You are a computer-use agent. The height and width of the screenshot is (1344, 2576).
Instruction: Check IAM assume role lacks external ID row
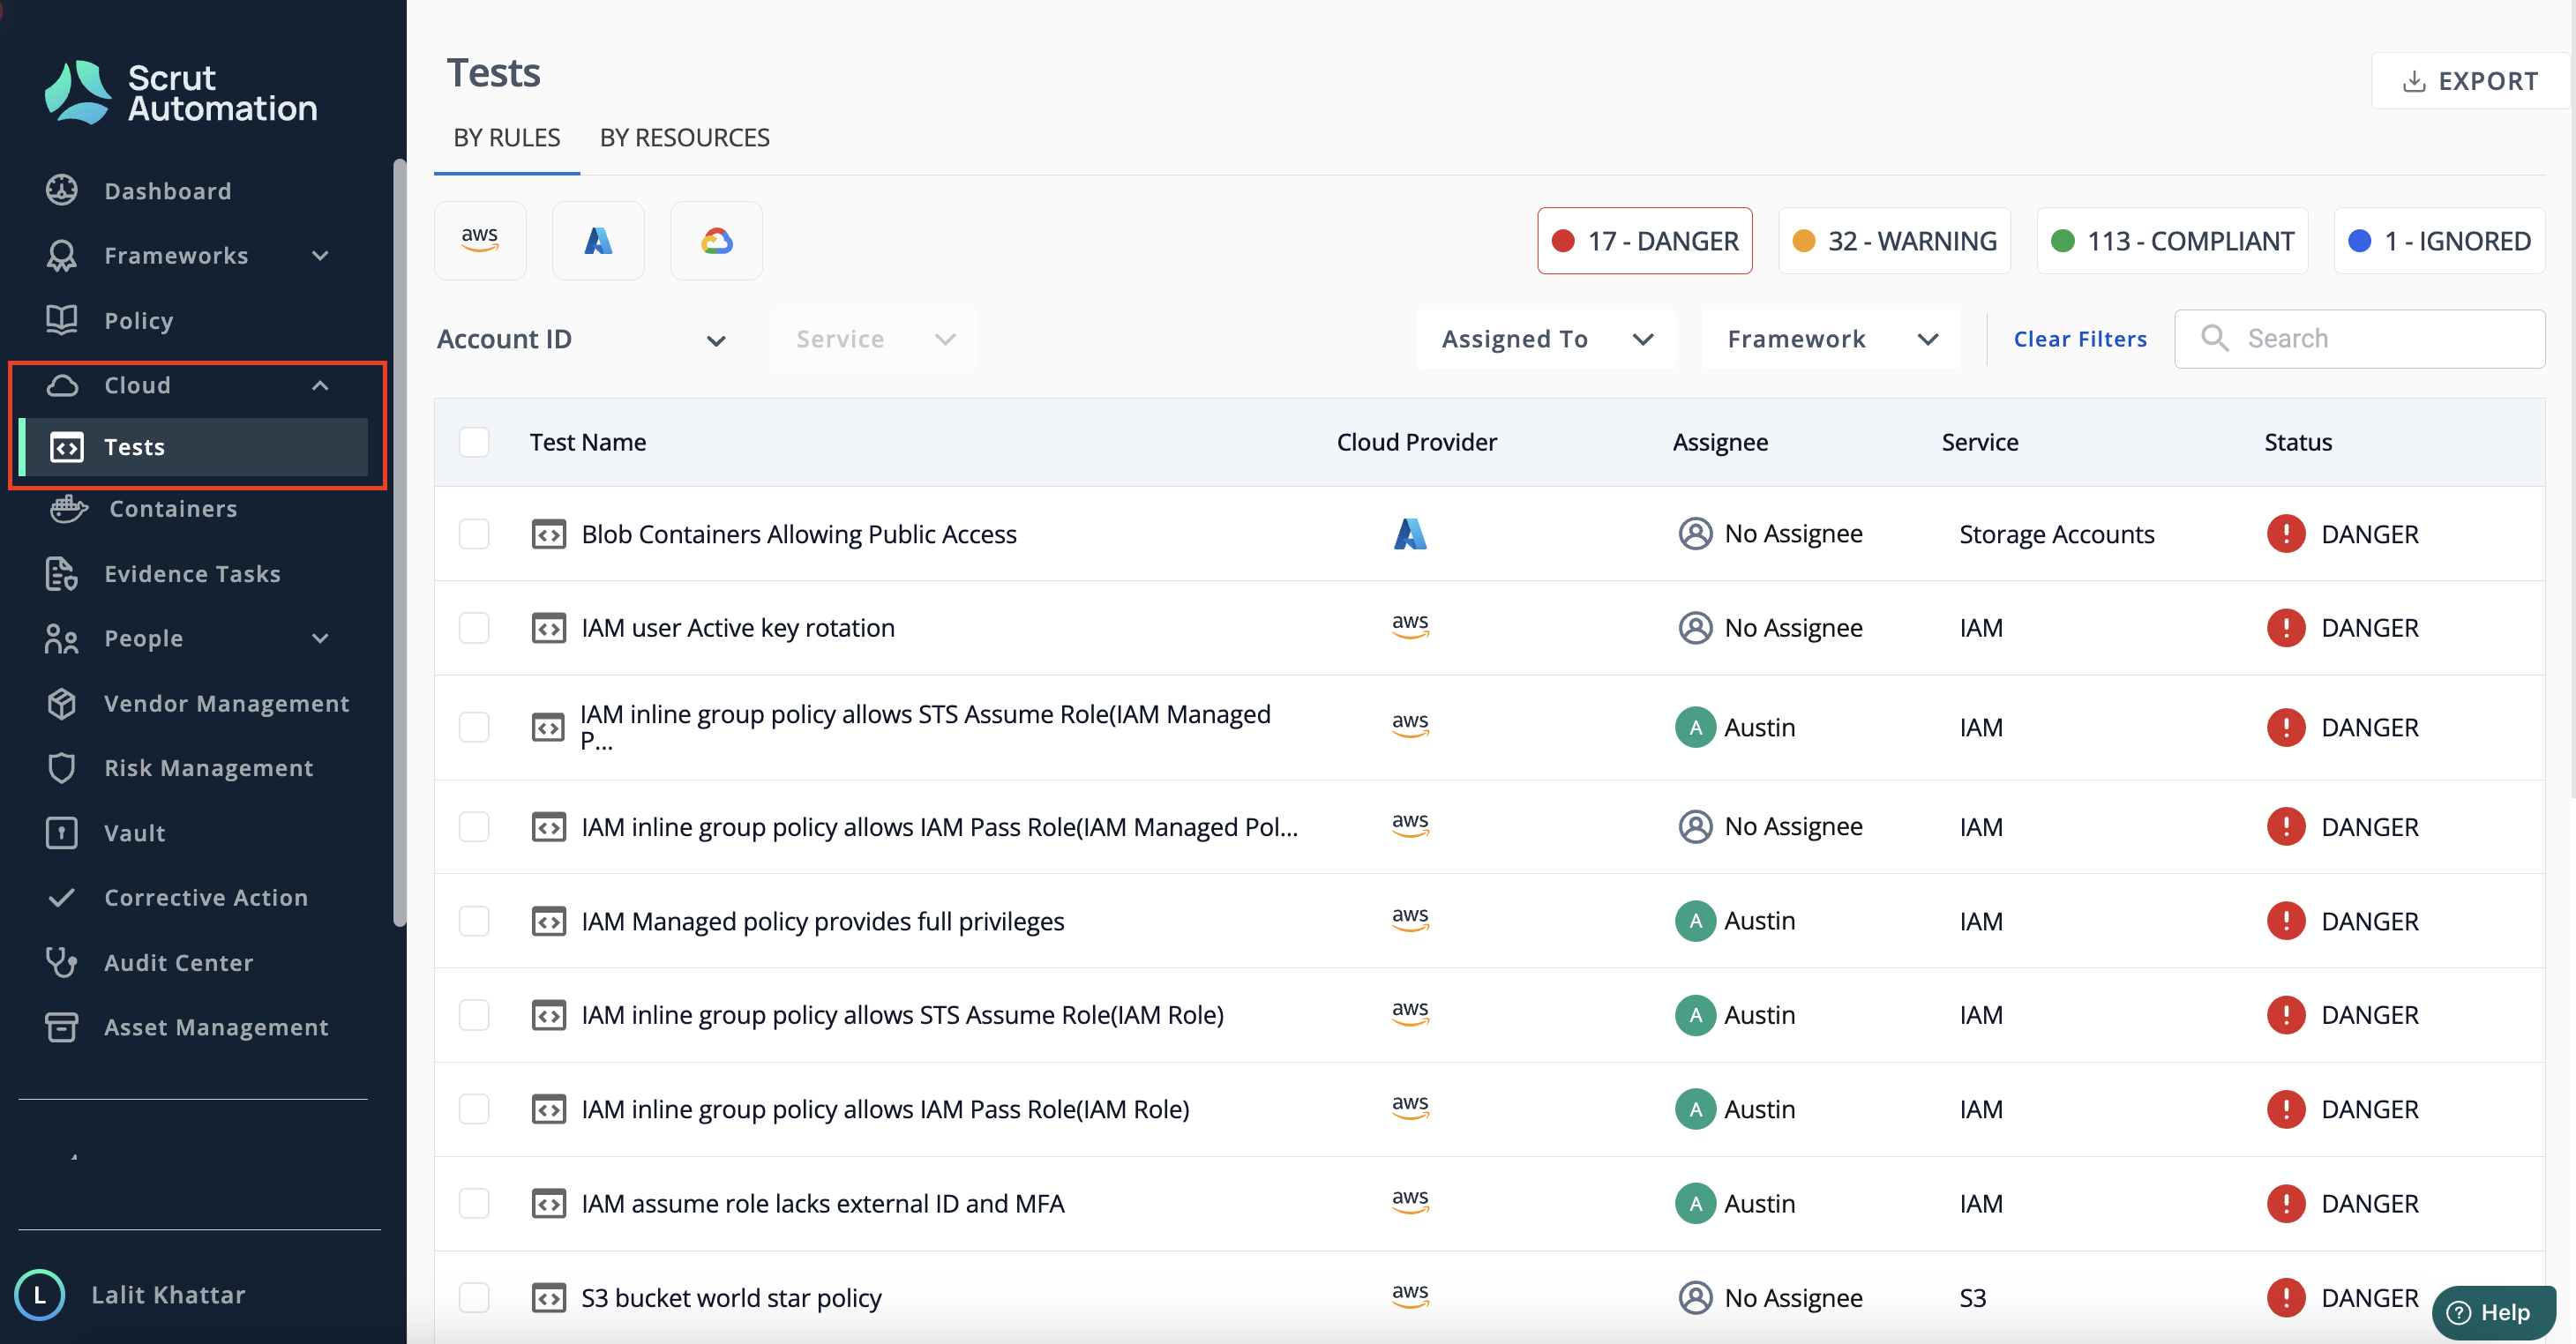click(474, 1203)
